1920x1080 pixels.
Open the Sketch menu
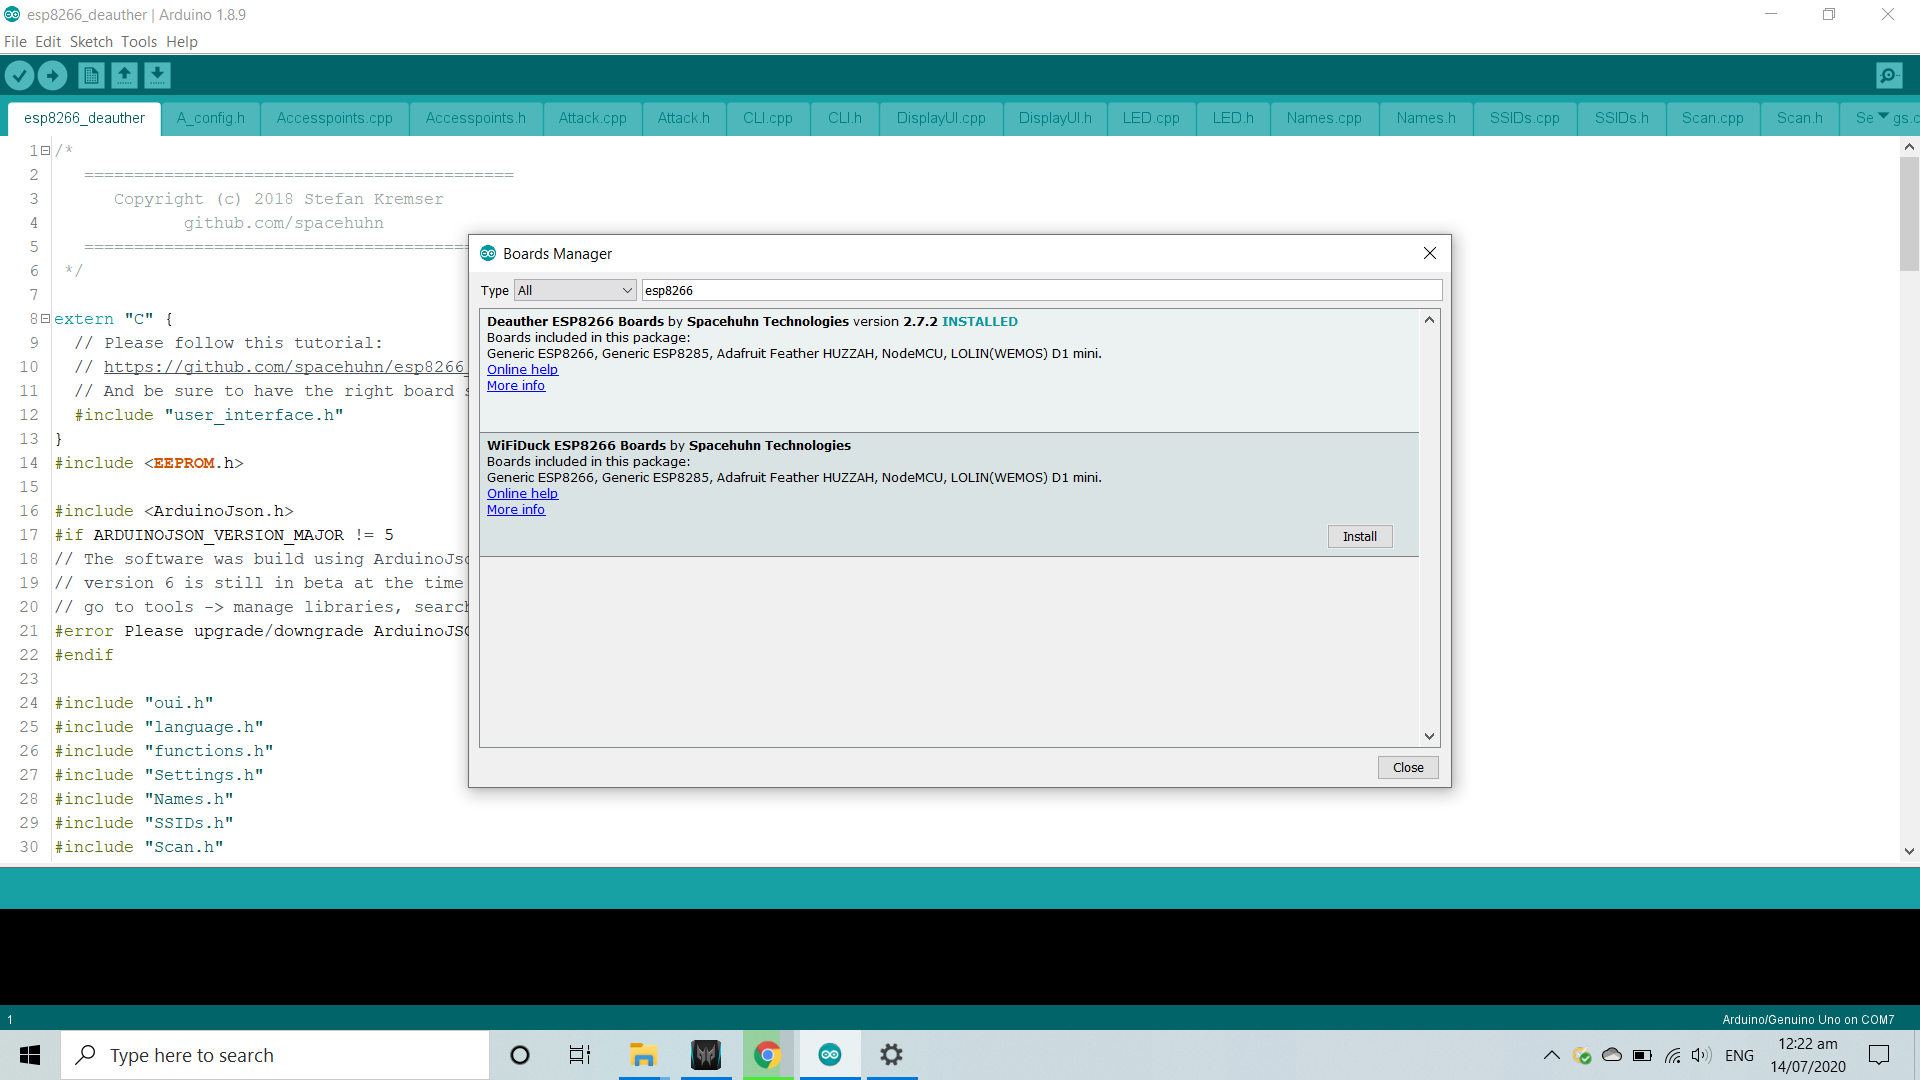91,42
